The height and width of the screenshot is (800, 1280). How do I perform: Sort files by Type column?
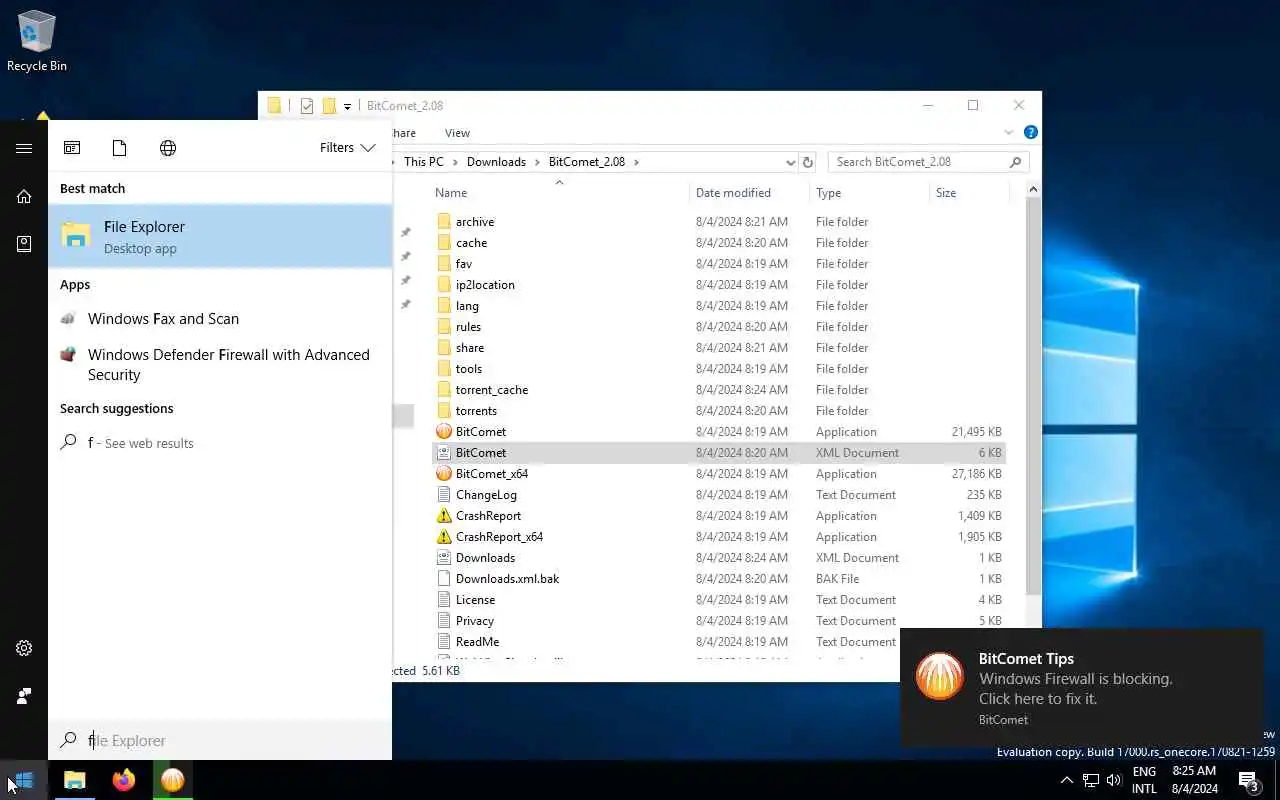click(869, 193)
